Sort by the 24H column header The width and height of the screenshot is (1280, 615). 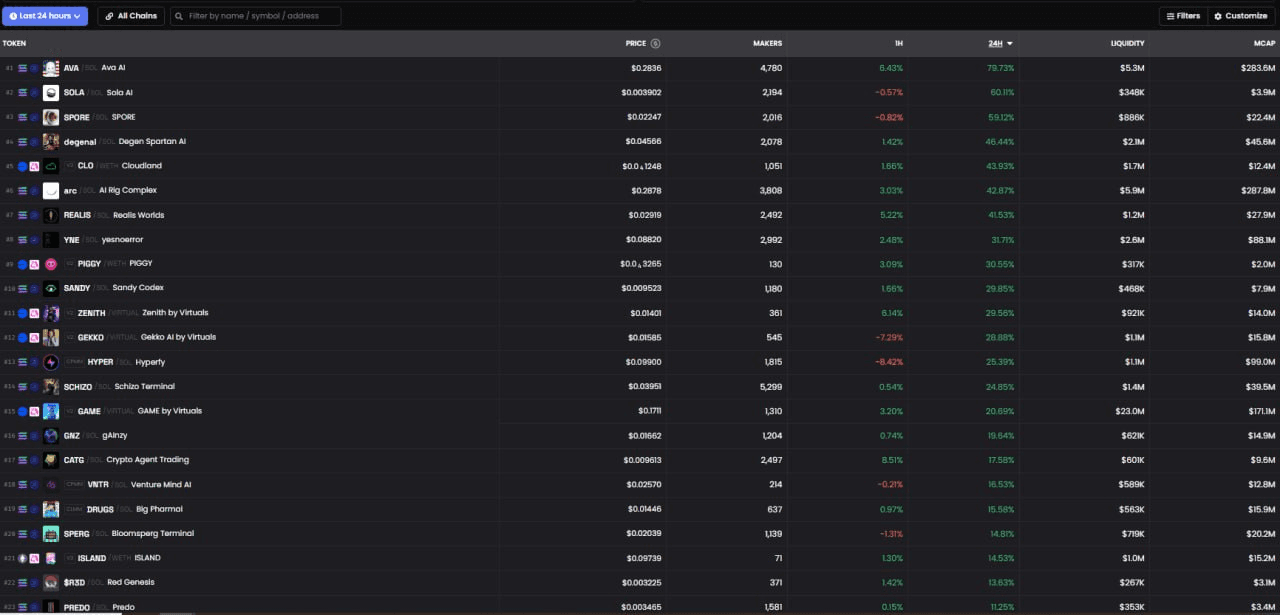click(999, 44)
